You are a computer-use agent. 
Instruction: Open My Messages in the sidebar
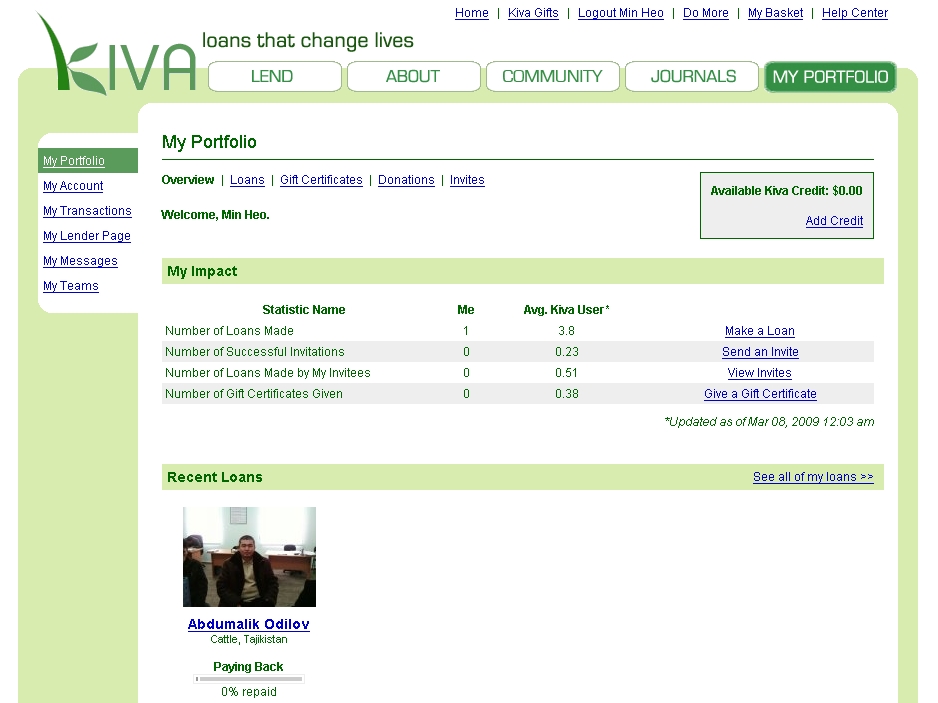pyautogui.click(x=80, y=261)
